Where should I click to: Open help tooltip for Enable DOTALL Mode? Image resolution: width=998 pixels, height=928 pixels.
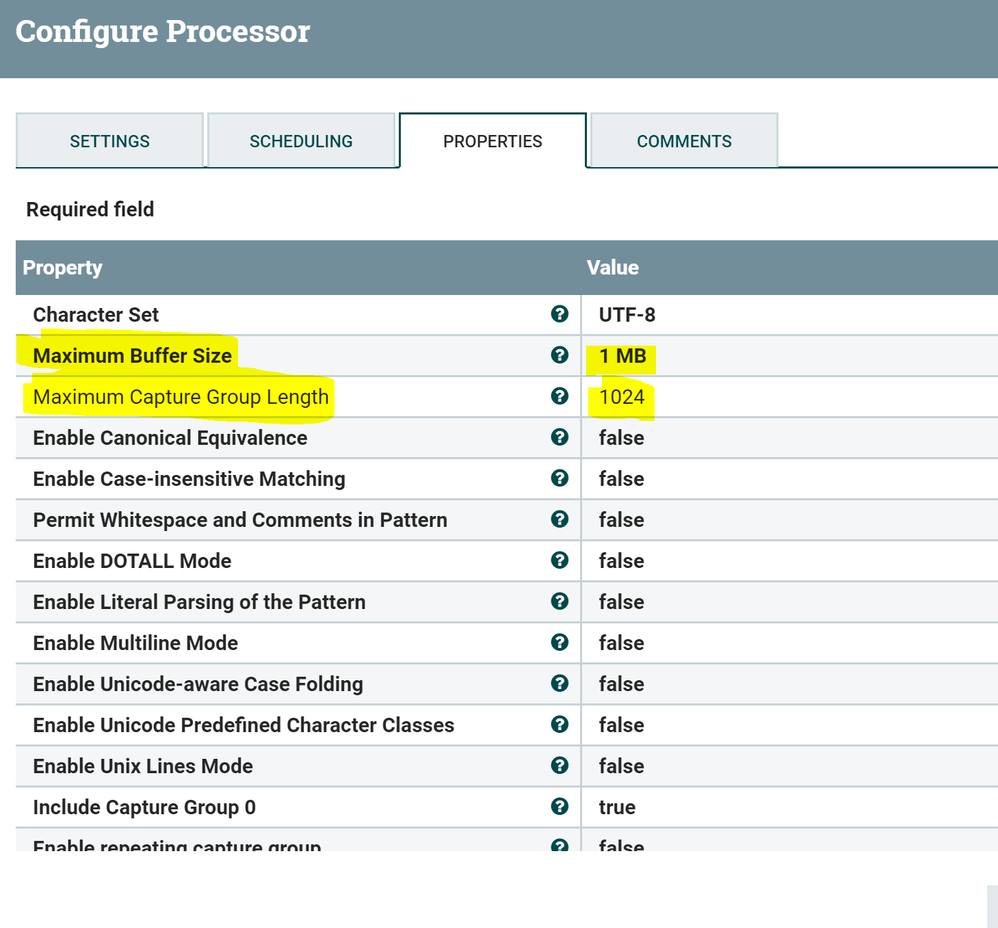[x=559, y=560]
